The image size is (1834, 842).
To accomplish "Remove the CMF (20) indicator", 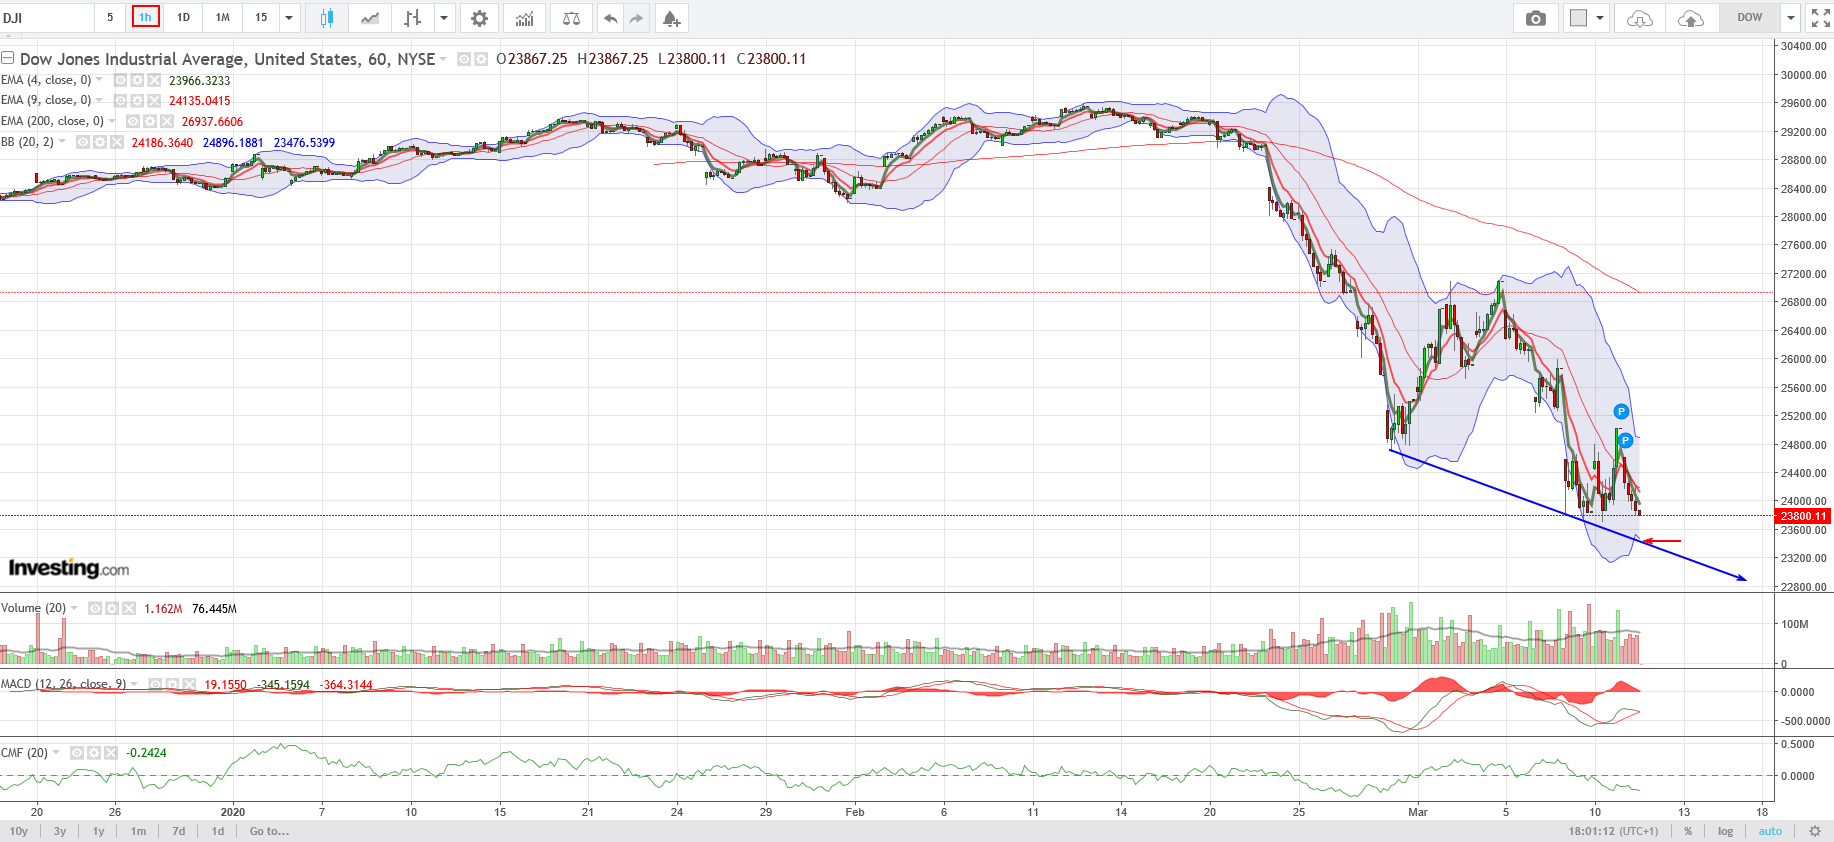I will pyautogui.click(x=111, y=753).
